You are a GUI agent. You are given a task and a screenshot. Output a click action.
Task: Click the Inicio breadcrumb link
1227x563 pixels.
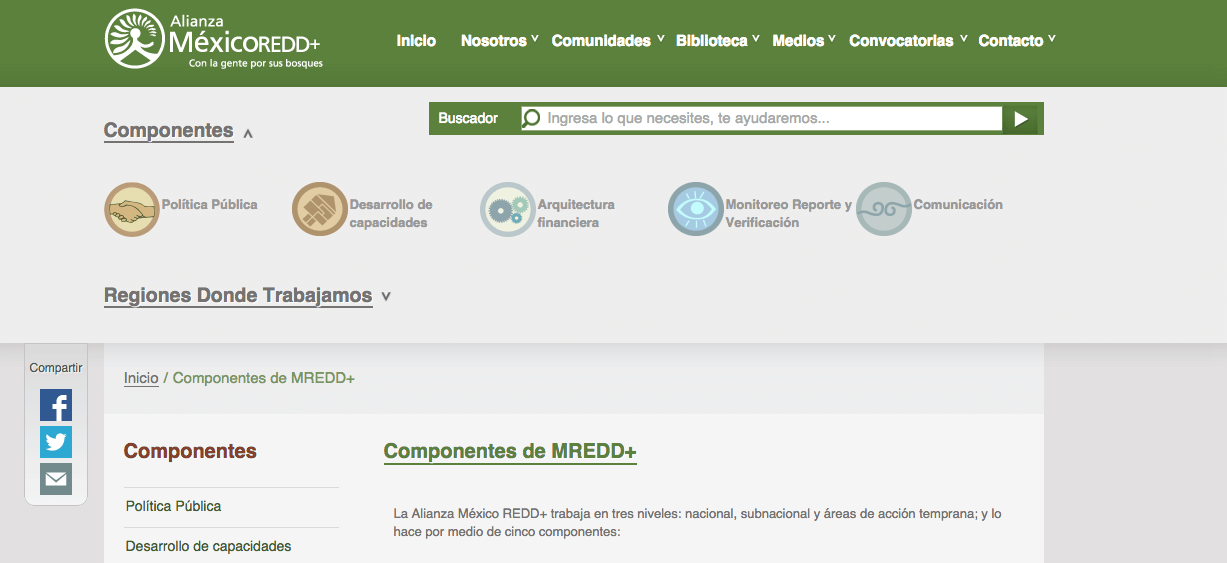point(141,378)
